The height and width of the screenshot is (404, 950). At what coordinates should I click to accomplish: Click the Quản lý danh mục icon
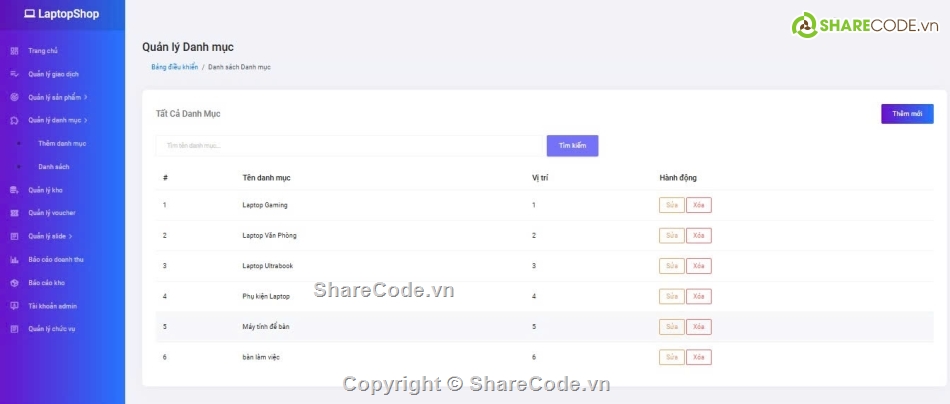click(15, 121)
